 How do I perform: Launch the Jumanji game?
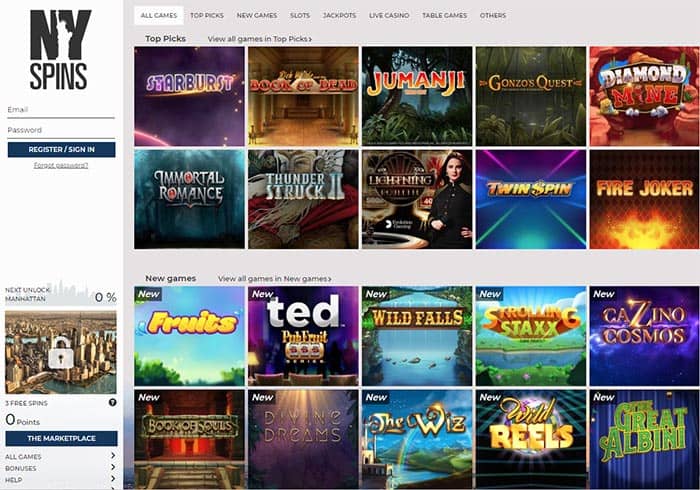(417, 96)
